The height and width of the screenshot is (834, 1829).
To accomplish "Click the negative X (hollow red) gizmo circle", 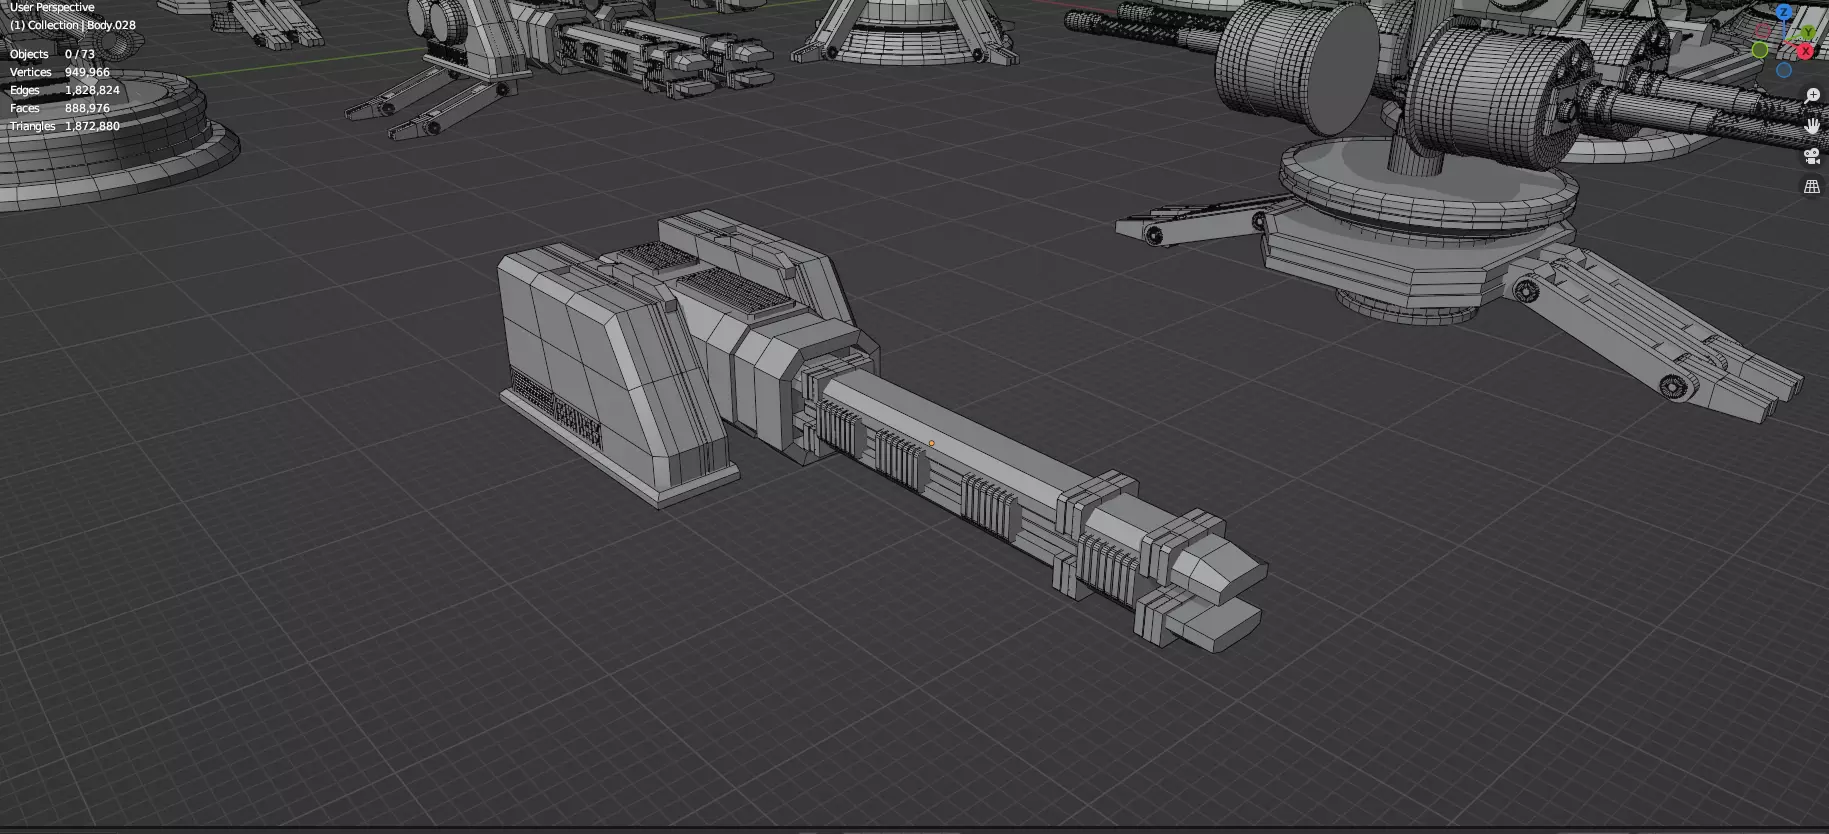I will click(1763, 31).
